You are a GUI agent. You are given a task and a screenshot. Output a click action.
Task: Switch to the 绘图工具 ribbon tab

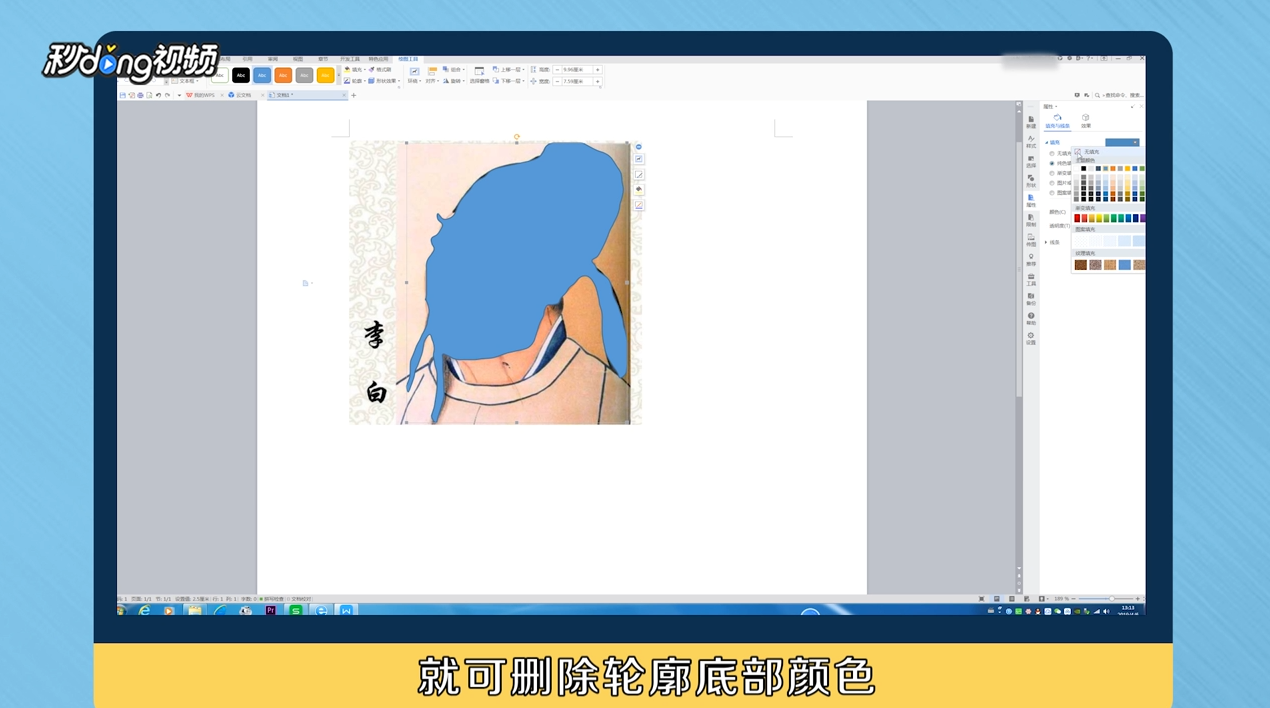click(x=408, y=59)
